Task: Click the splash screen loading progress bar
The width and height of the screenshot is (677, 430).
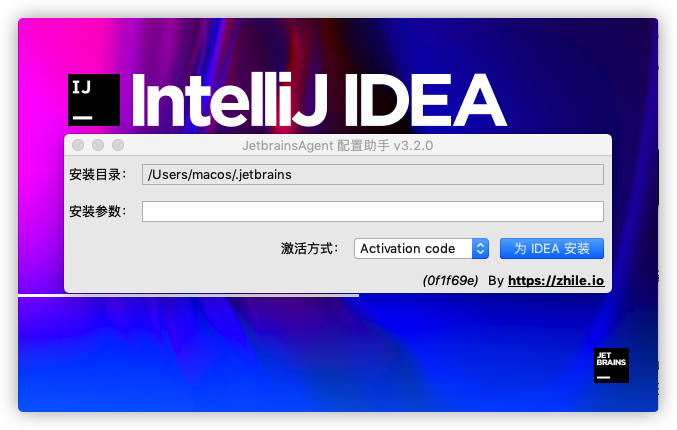Action: tap(188, 296)
